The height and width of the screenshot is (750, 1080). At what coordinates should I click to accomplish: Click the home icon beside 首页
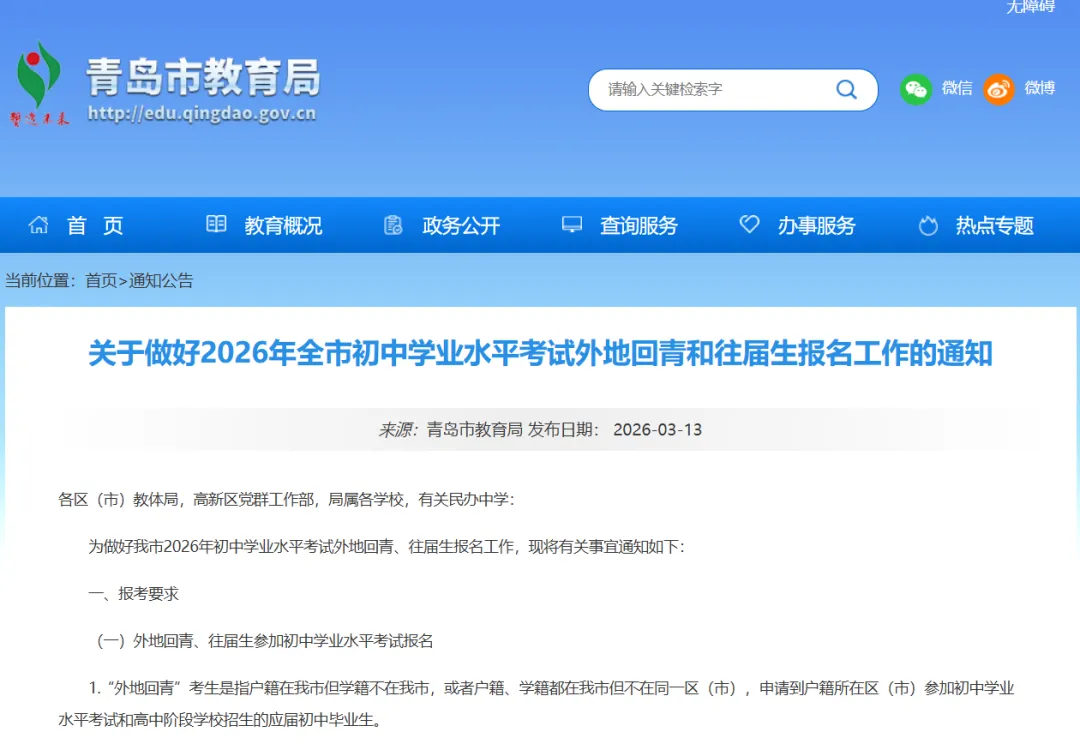(x=38, y=225)
